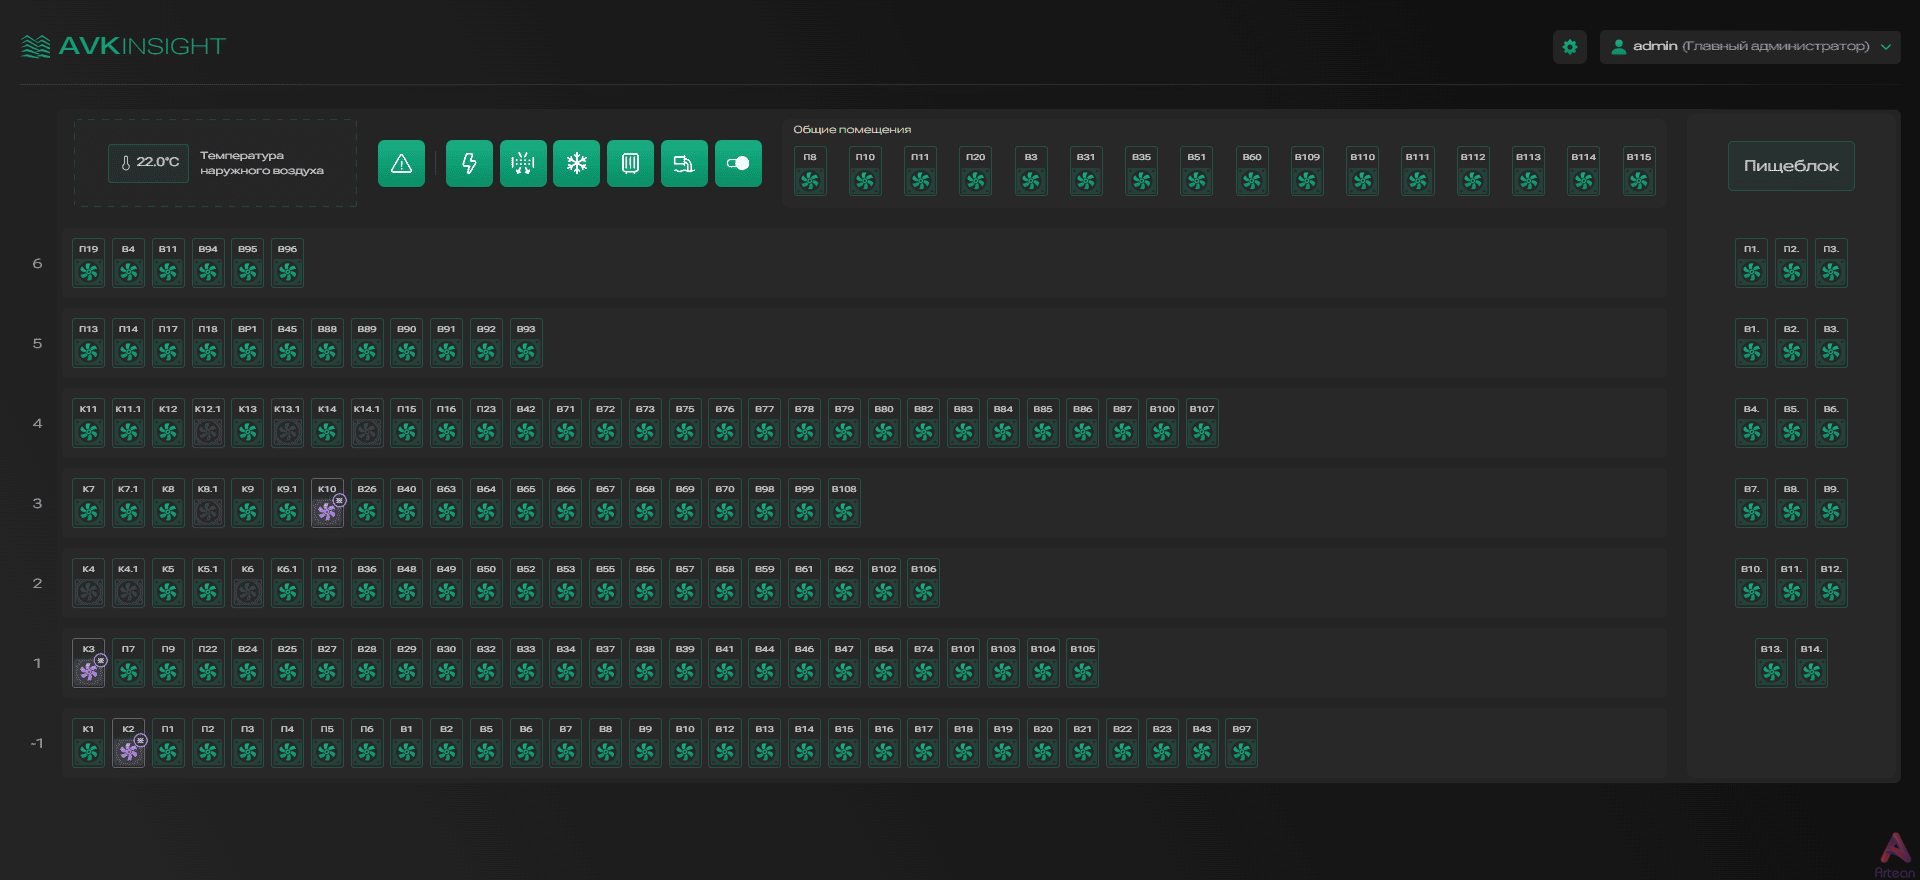The image size is (1920, 880).
Task: Select the lightning bolt power icon
Action: coord(469,163)
